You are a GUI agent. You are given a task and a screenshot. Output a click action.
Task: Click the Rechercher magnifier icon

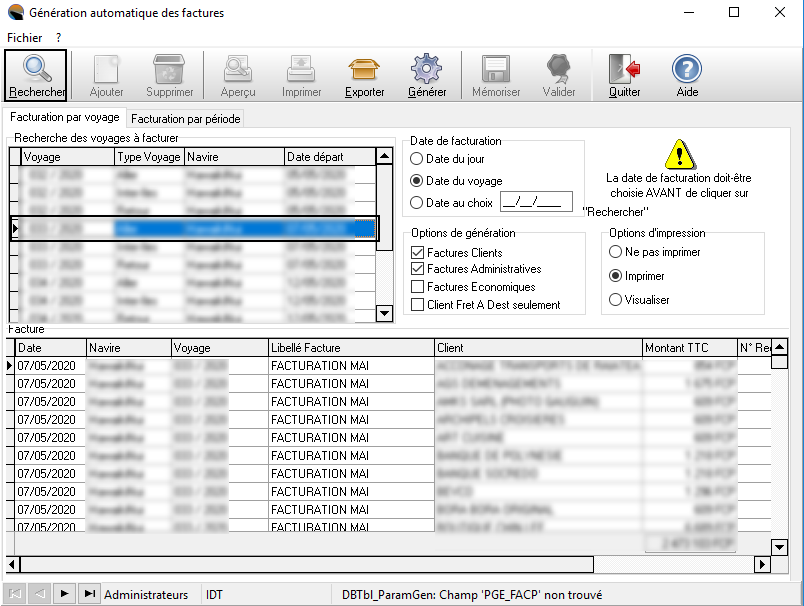coord(37,69)
